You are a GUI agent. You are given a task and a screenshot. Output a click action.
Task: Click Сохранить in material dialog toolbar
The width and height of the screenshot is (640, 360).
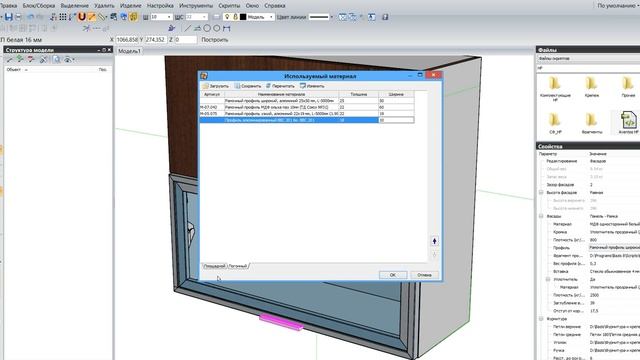tap(247, 86)
